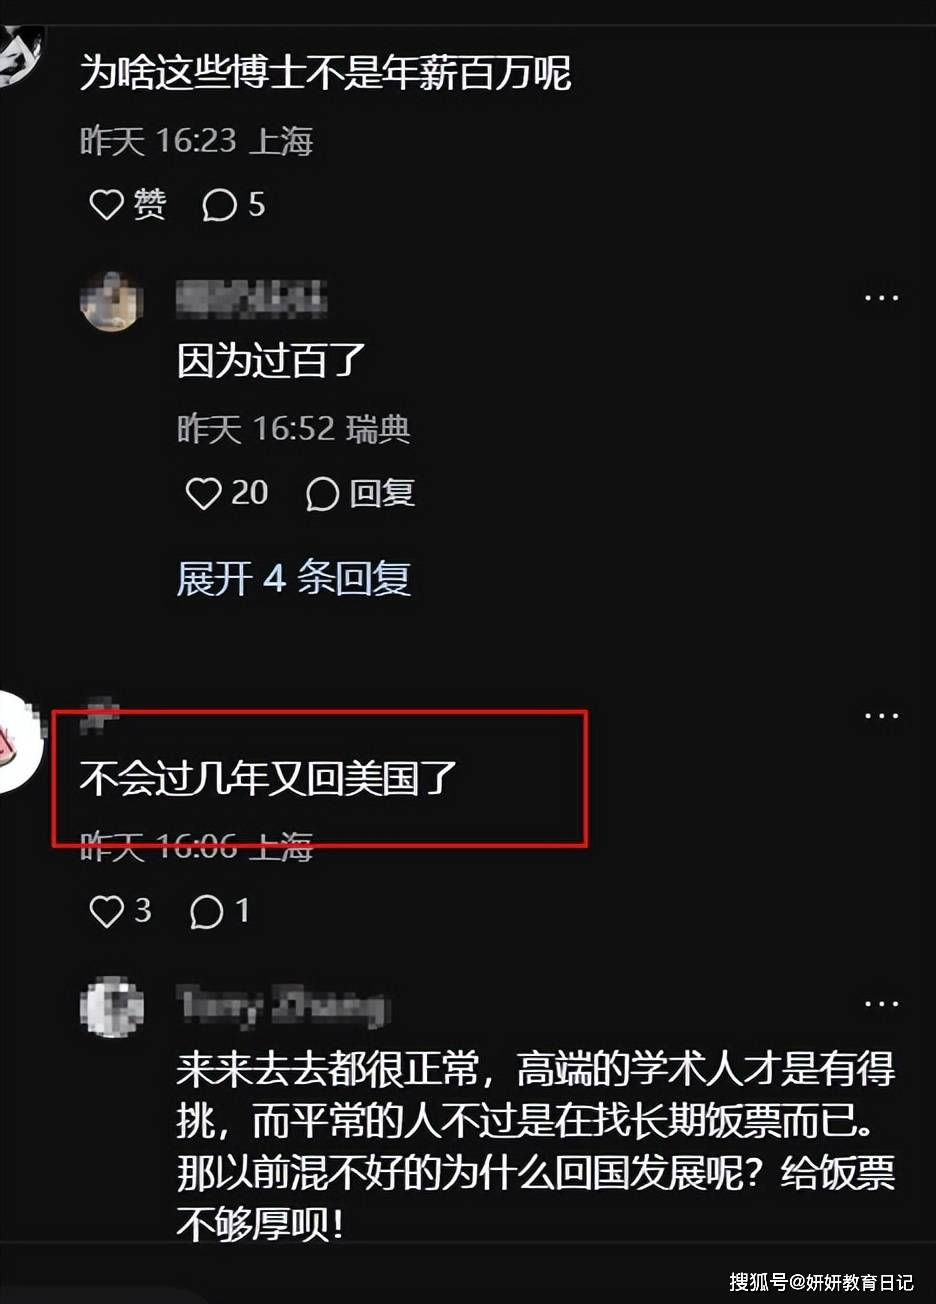The width and height of the screenshot is (936, 1304).
Task: Open blurred username above 因为过百了
Action: coord(252,298)
